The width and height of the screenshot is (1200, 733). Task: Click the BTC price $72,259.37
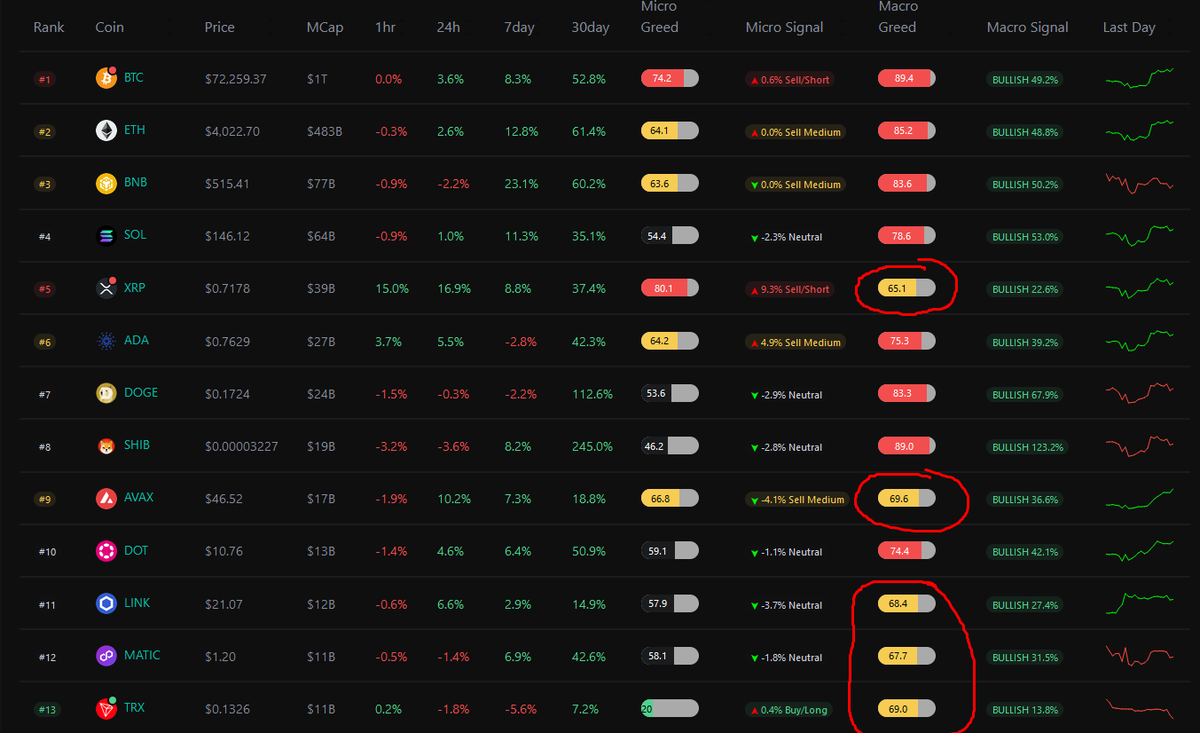click(236, 78)
